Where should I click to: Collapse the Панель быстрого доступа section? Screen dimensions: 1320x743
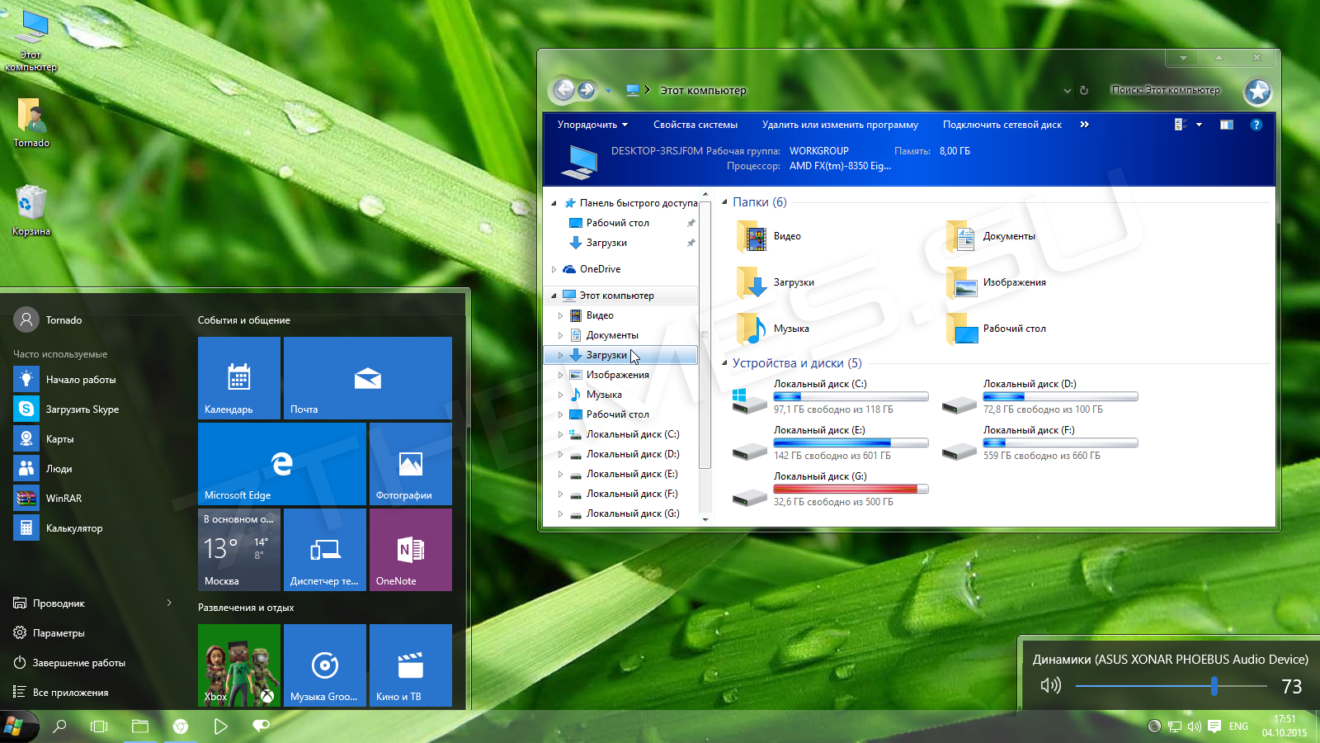[553, 202]
